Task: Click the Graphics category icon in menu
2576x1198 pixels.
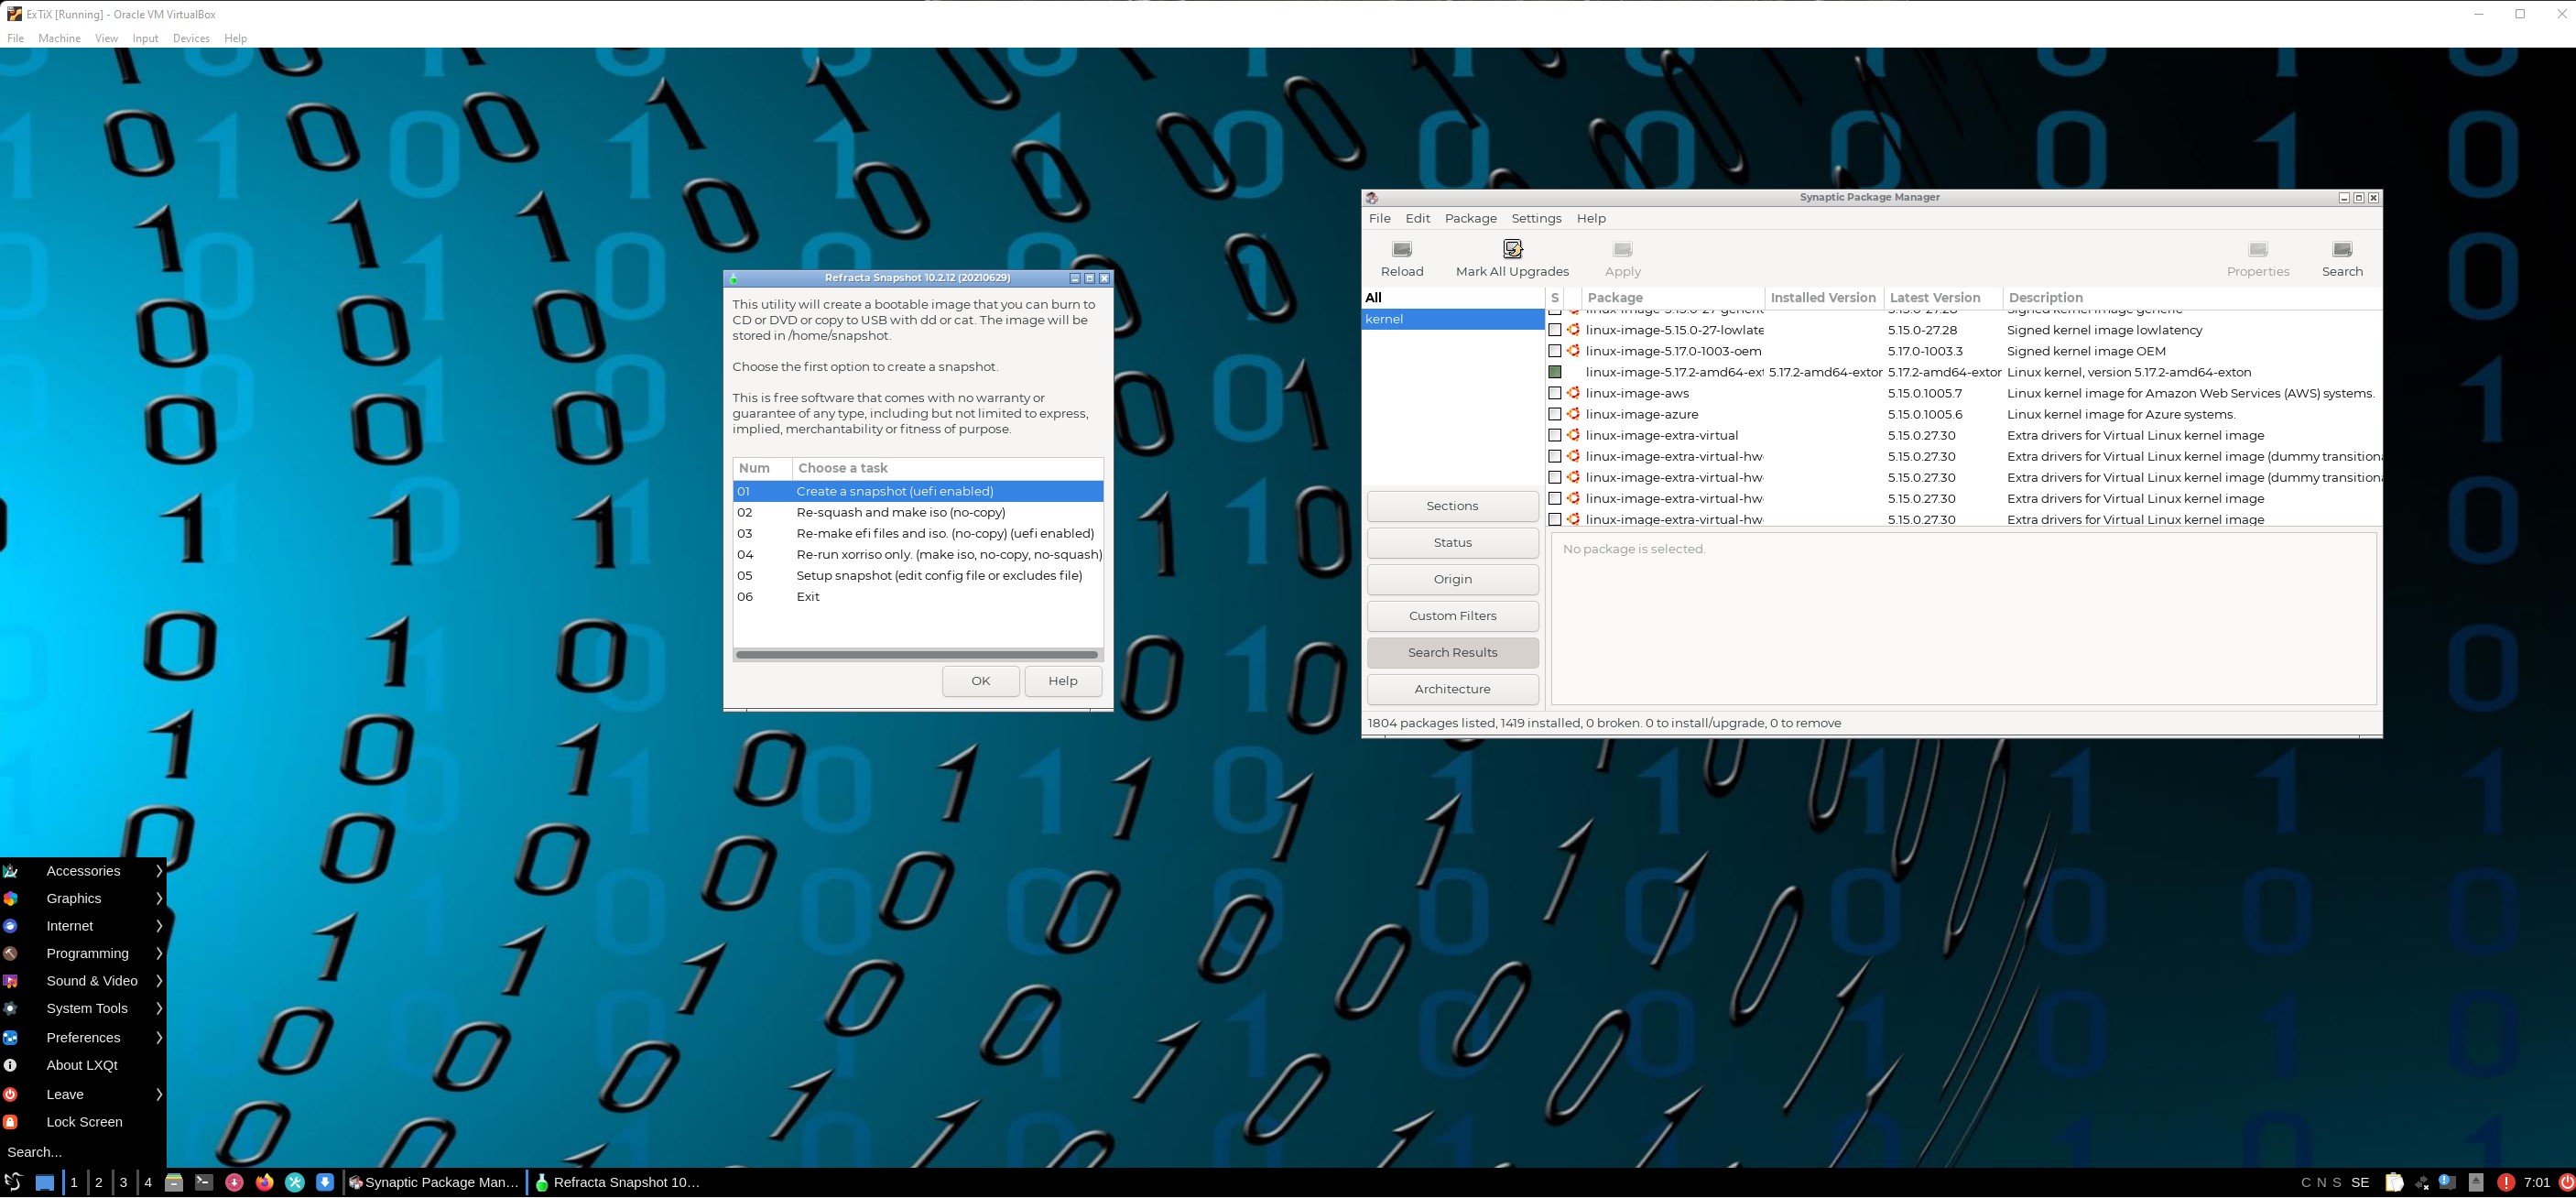Action: [11, 898]
